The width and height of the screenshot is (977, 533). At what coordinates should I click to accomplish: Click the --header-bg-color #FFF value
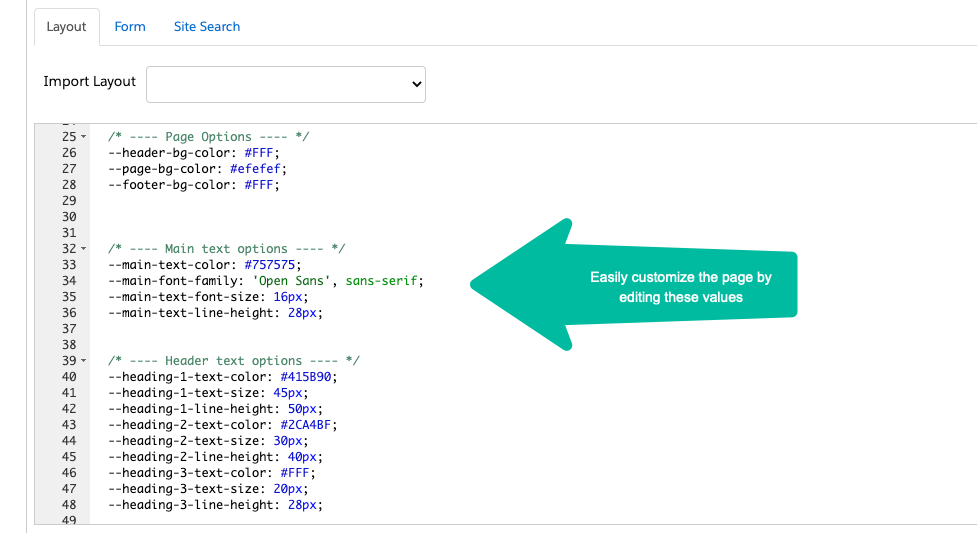coord(260,153)
